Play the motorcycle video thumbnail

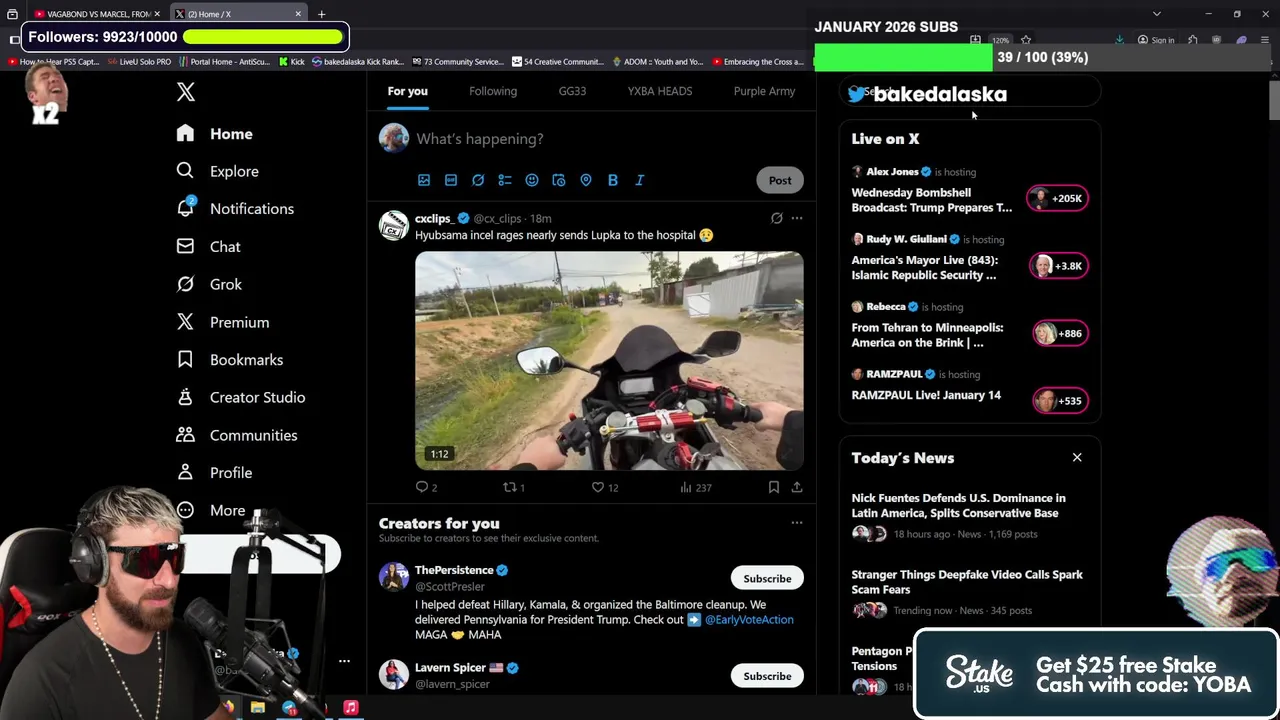tap(609, 360)
